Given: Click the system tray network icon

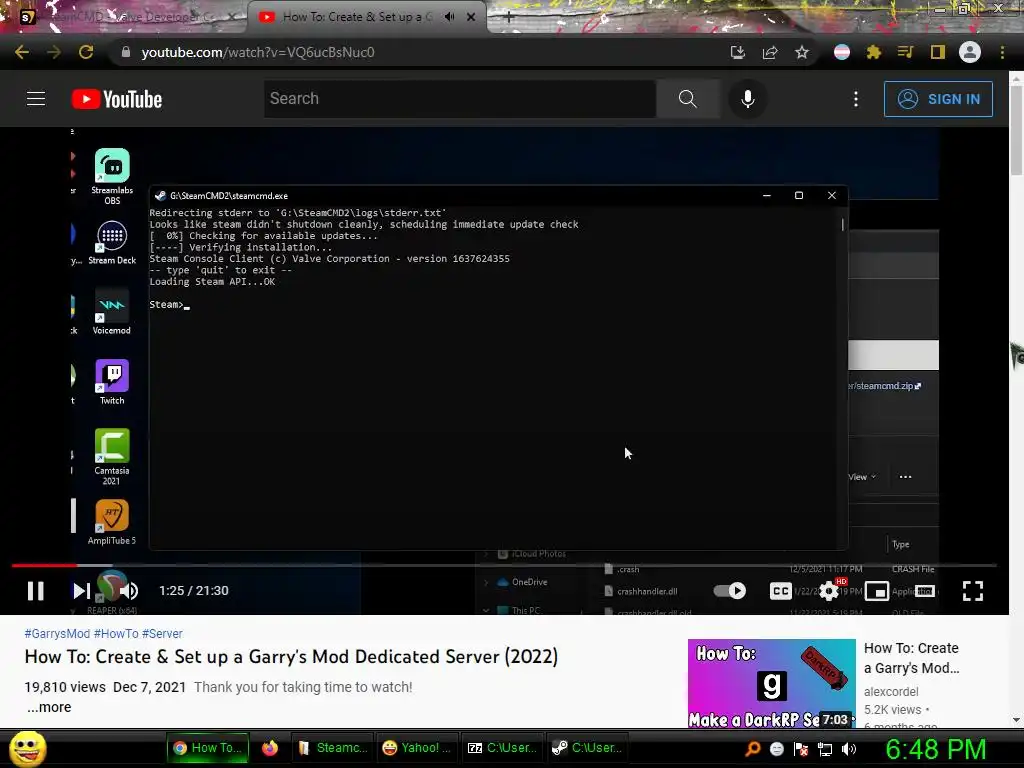Looking at the screenshot, I should (825, 749).
